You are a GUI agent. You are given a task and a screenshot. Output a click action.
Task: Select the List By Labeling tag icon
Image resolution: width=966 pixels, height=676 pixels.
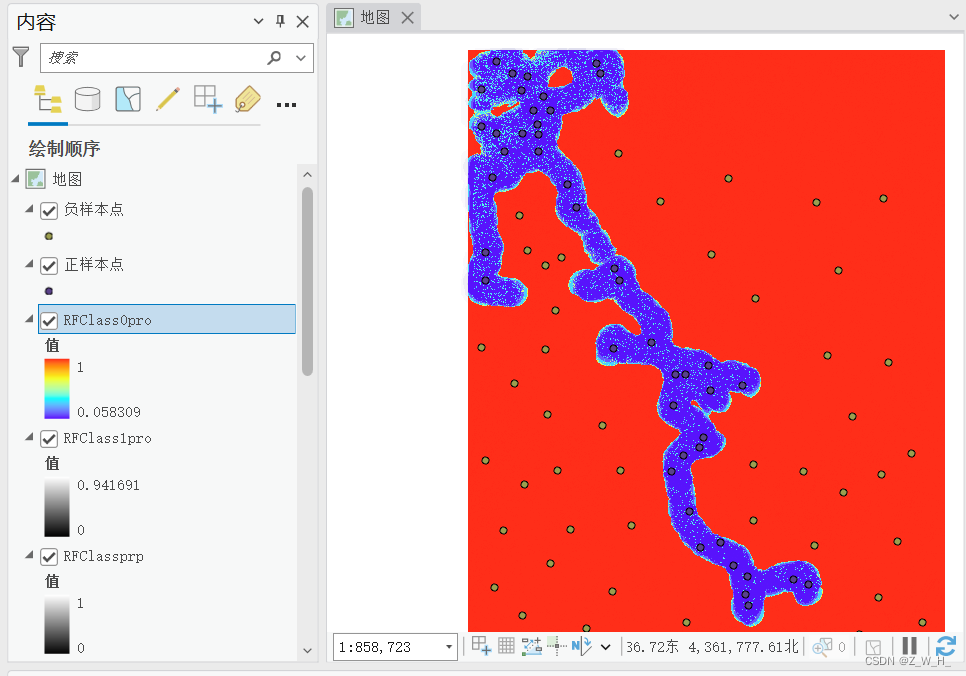248,99
